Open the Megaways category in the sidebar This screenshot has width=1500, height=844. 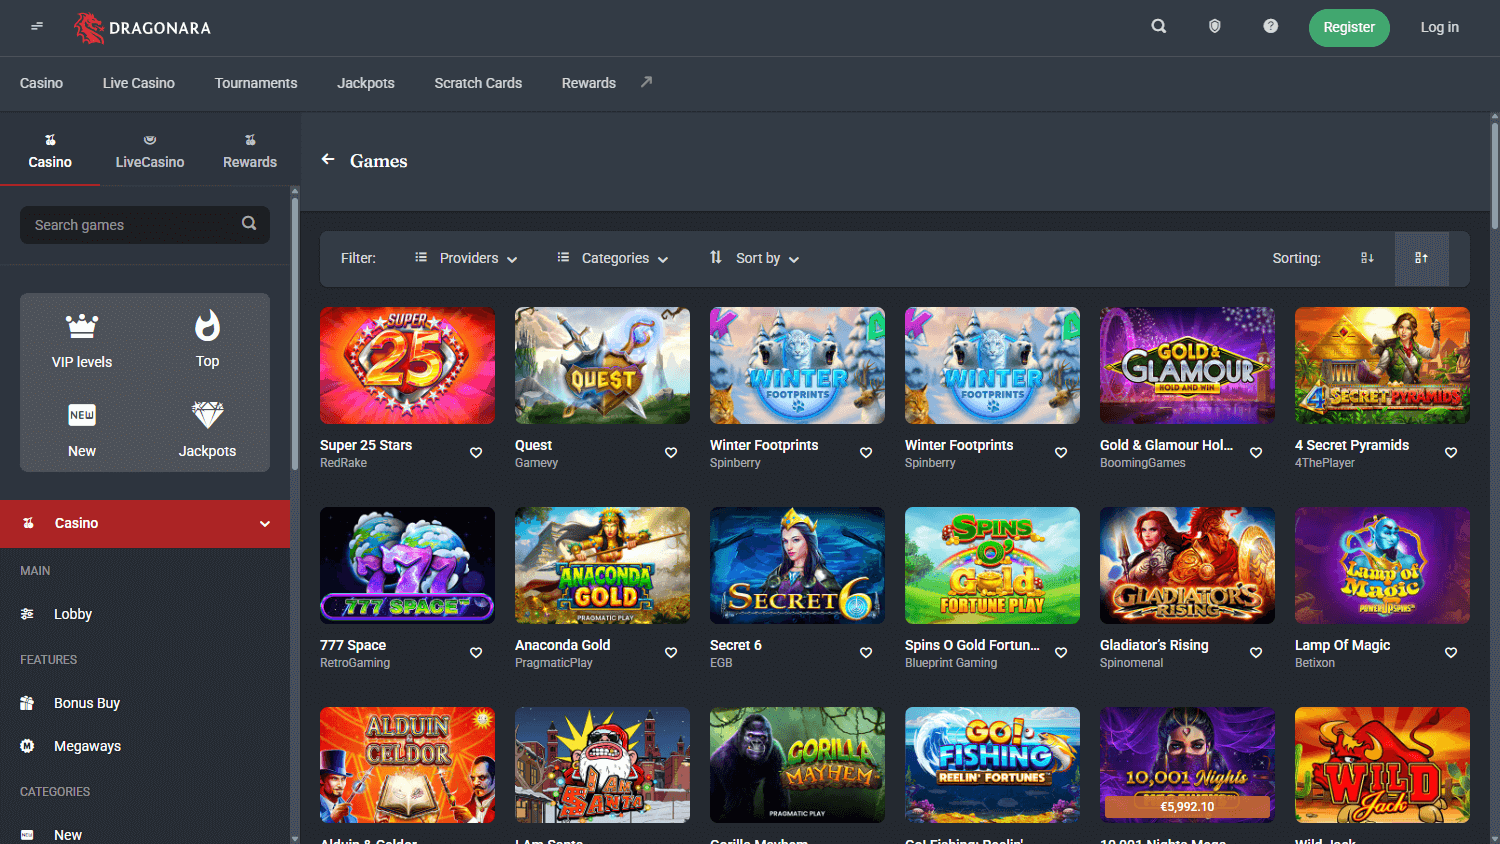pyautogui.click(x=85, y=746)
